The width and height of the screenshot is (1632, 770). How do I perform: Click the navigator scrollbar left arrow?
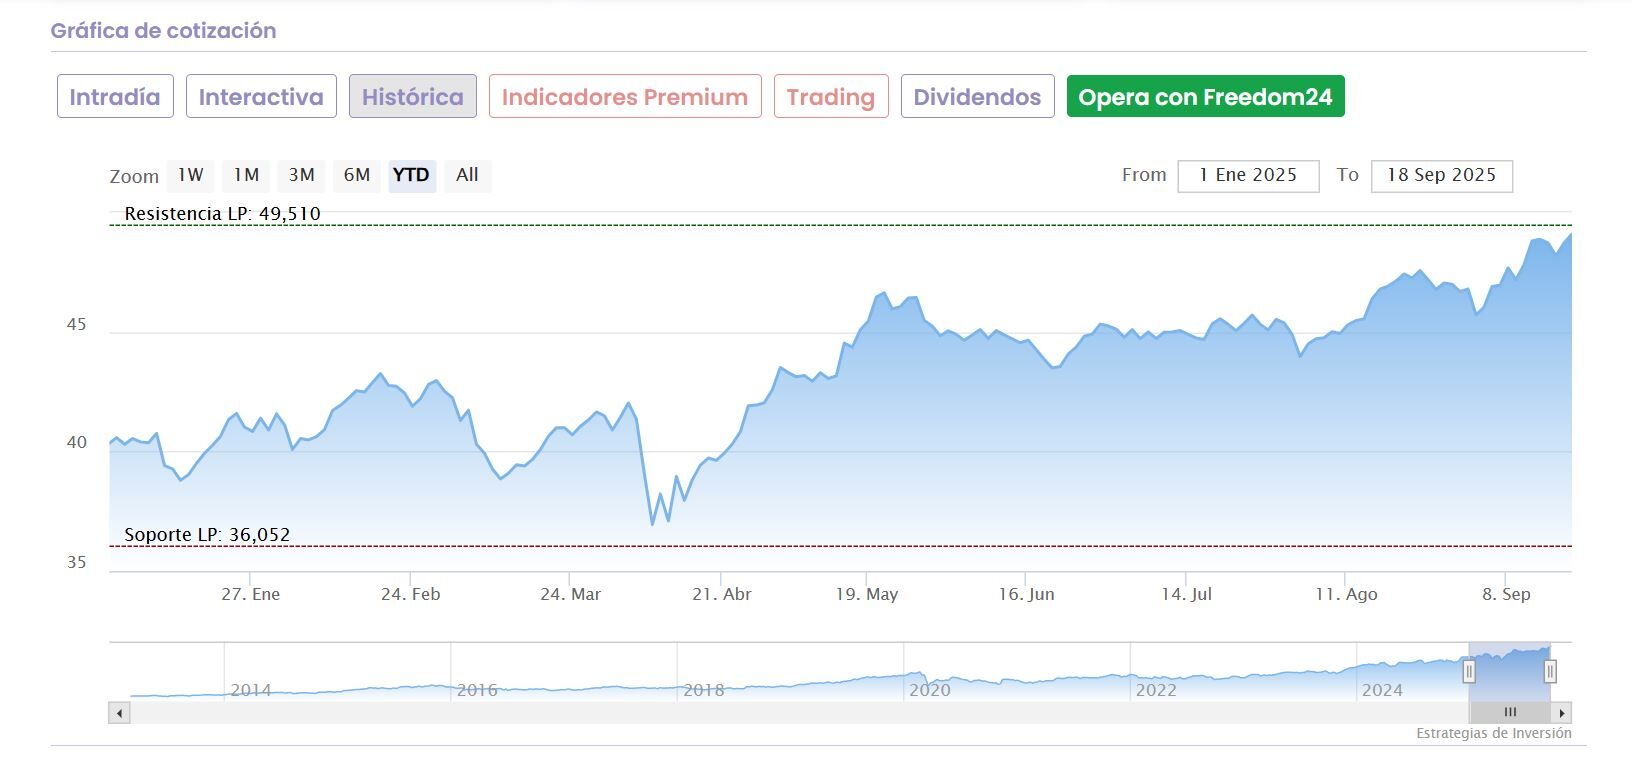coord(119,713)
